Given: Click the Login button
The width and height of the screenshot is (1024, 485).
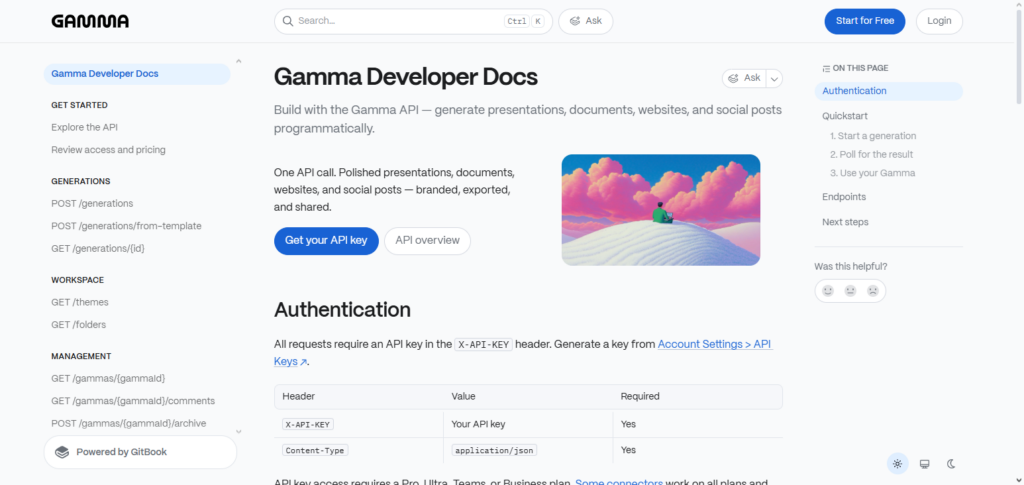Looking at the screenshot, I should pos(939,21).
